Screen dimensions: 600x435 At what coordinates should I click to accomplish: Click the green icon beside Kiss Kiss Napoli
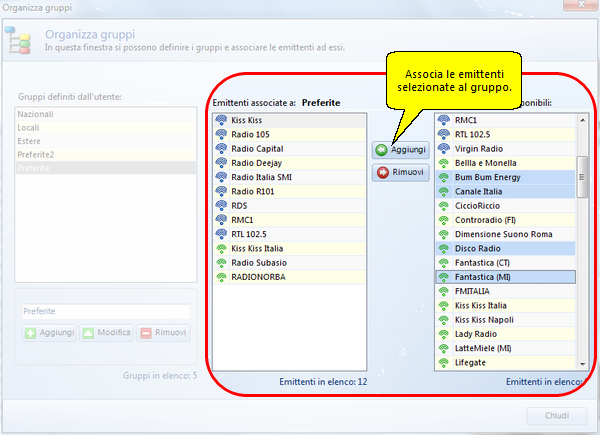tap(443, 320)
